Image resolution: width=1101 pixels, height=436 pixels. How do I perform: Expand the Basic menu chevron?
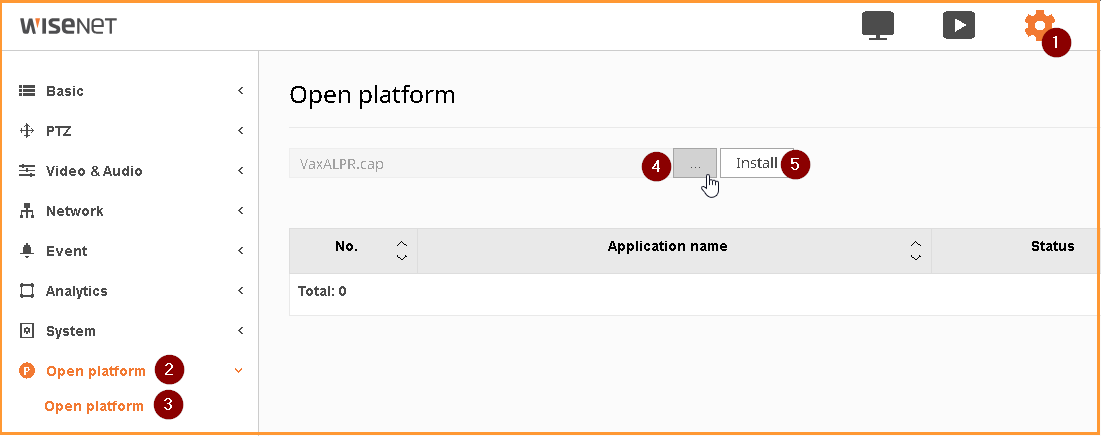pos(240,91)
